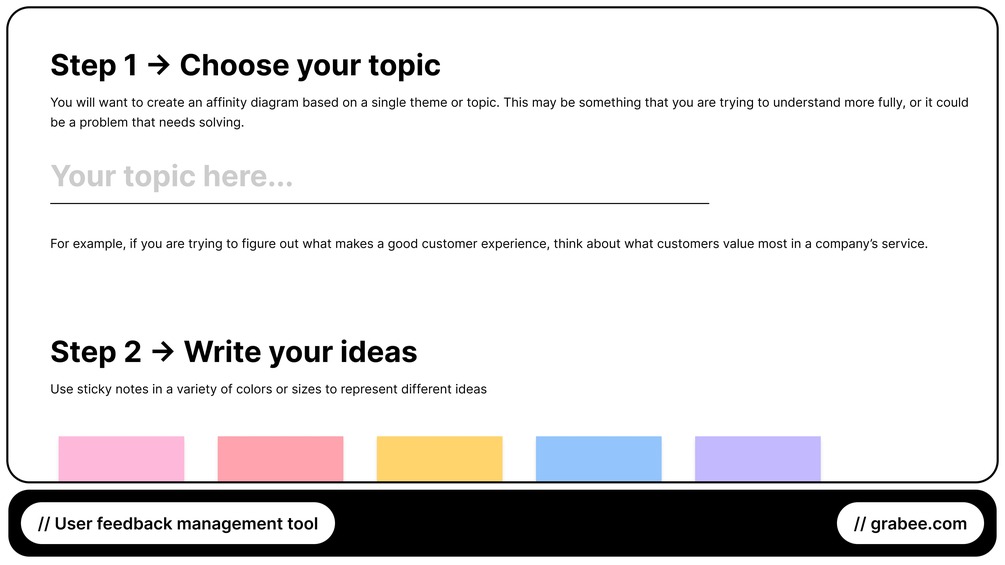Click the "// User feedback management tool" label
The width and height of the screenshot is (1005, 565).
(x=177, y=523)
